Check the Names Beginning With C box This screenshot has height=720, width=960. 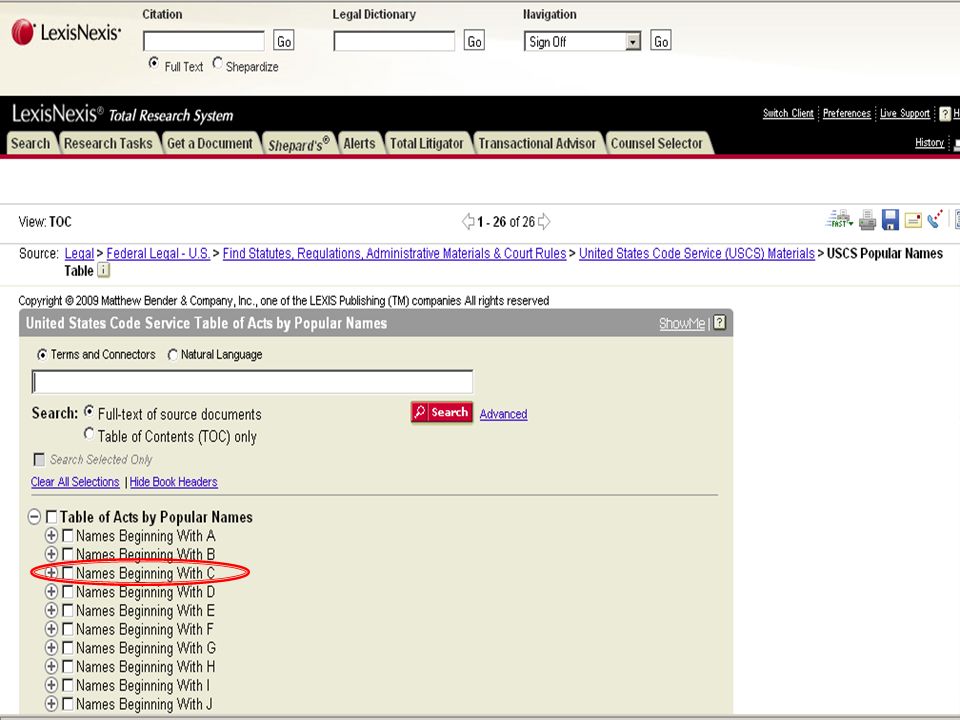click(68, 573)
